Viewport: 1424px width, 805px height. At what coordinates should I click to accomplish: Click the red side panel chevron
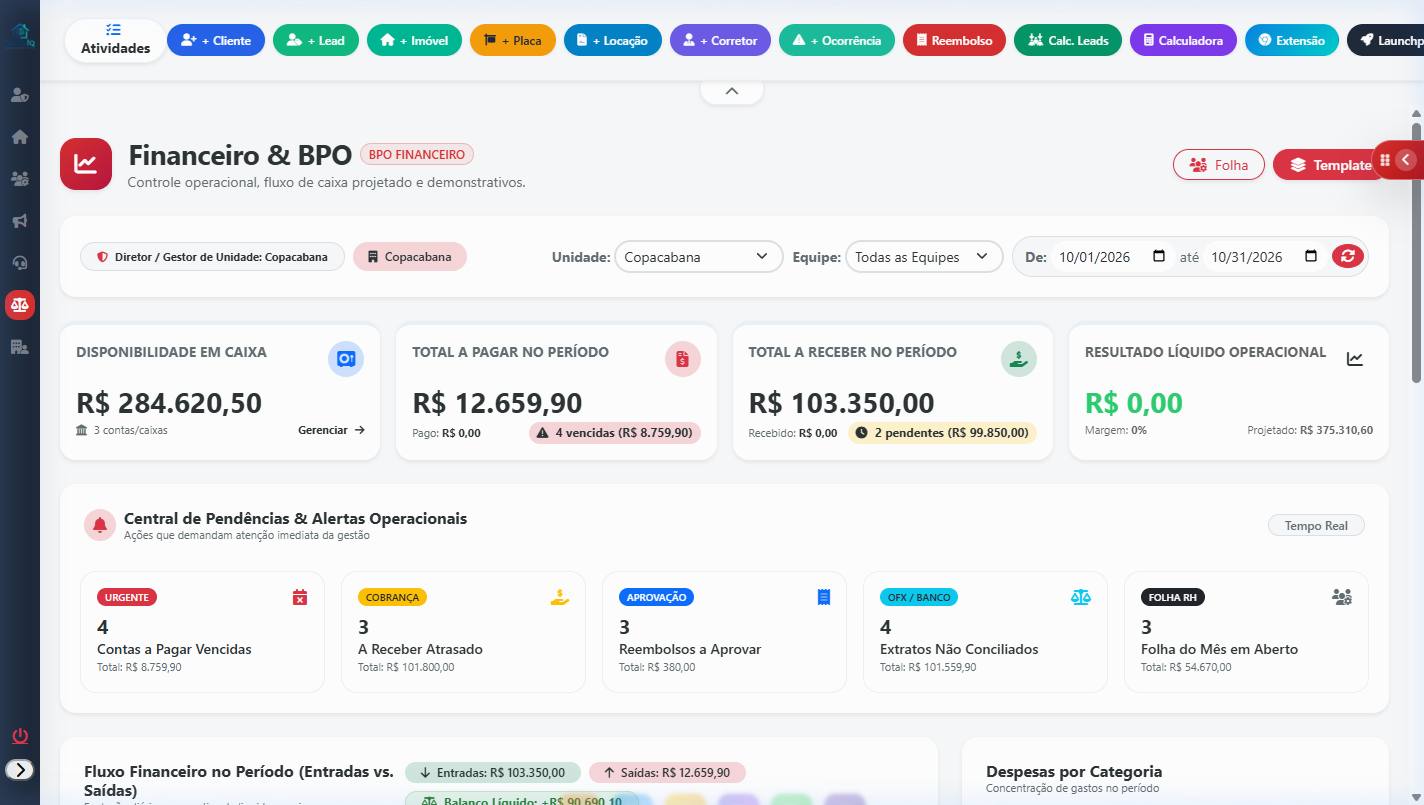tap(1406, 160)
